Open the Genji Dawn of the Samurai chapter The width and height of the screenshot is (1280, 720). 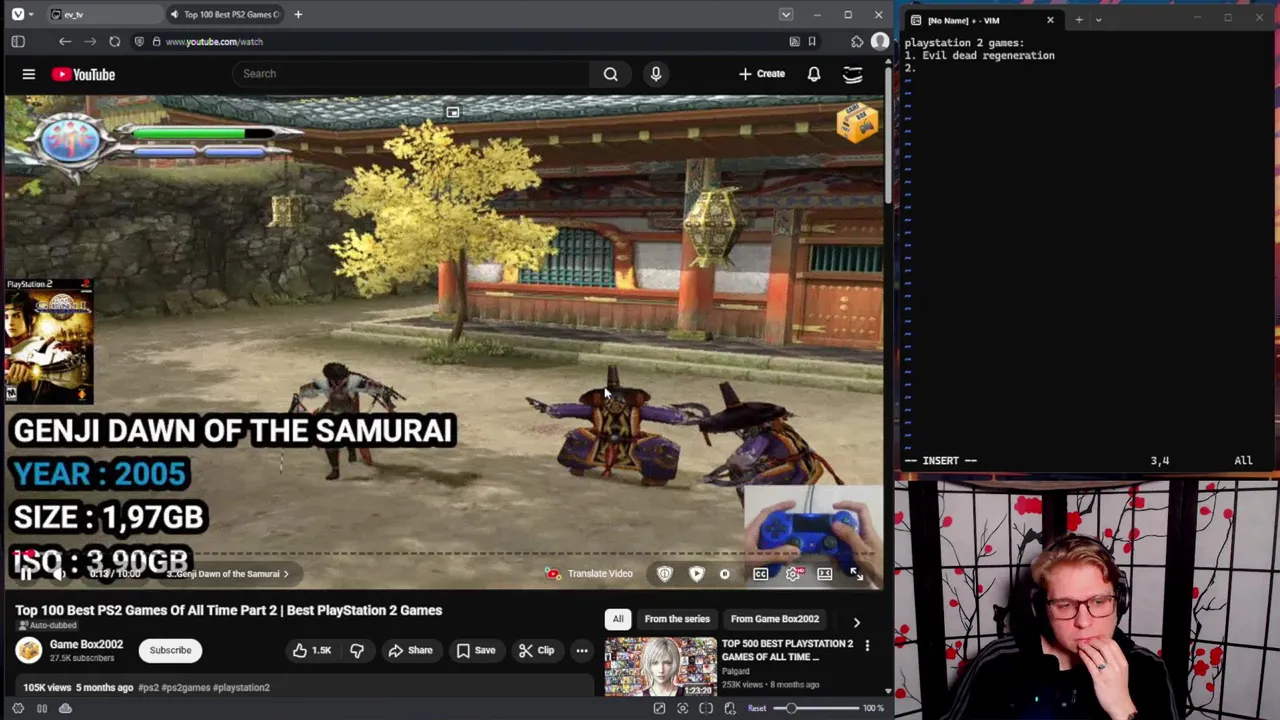click(228, 574)
